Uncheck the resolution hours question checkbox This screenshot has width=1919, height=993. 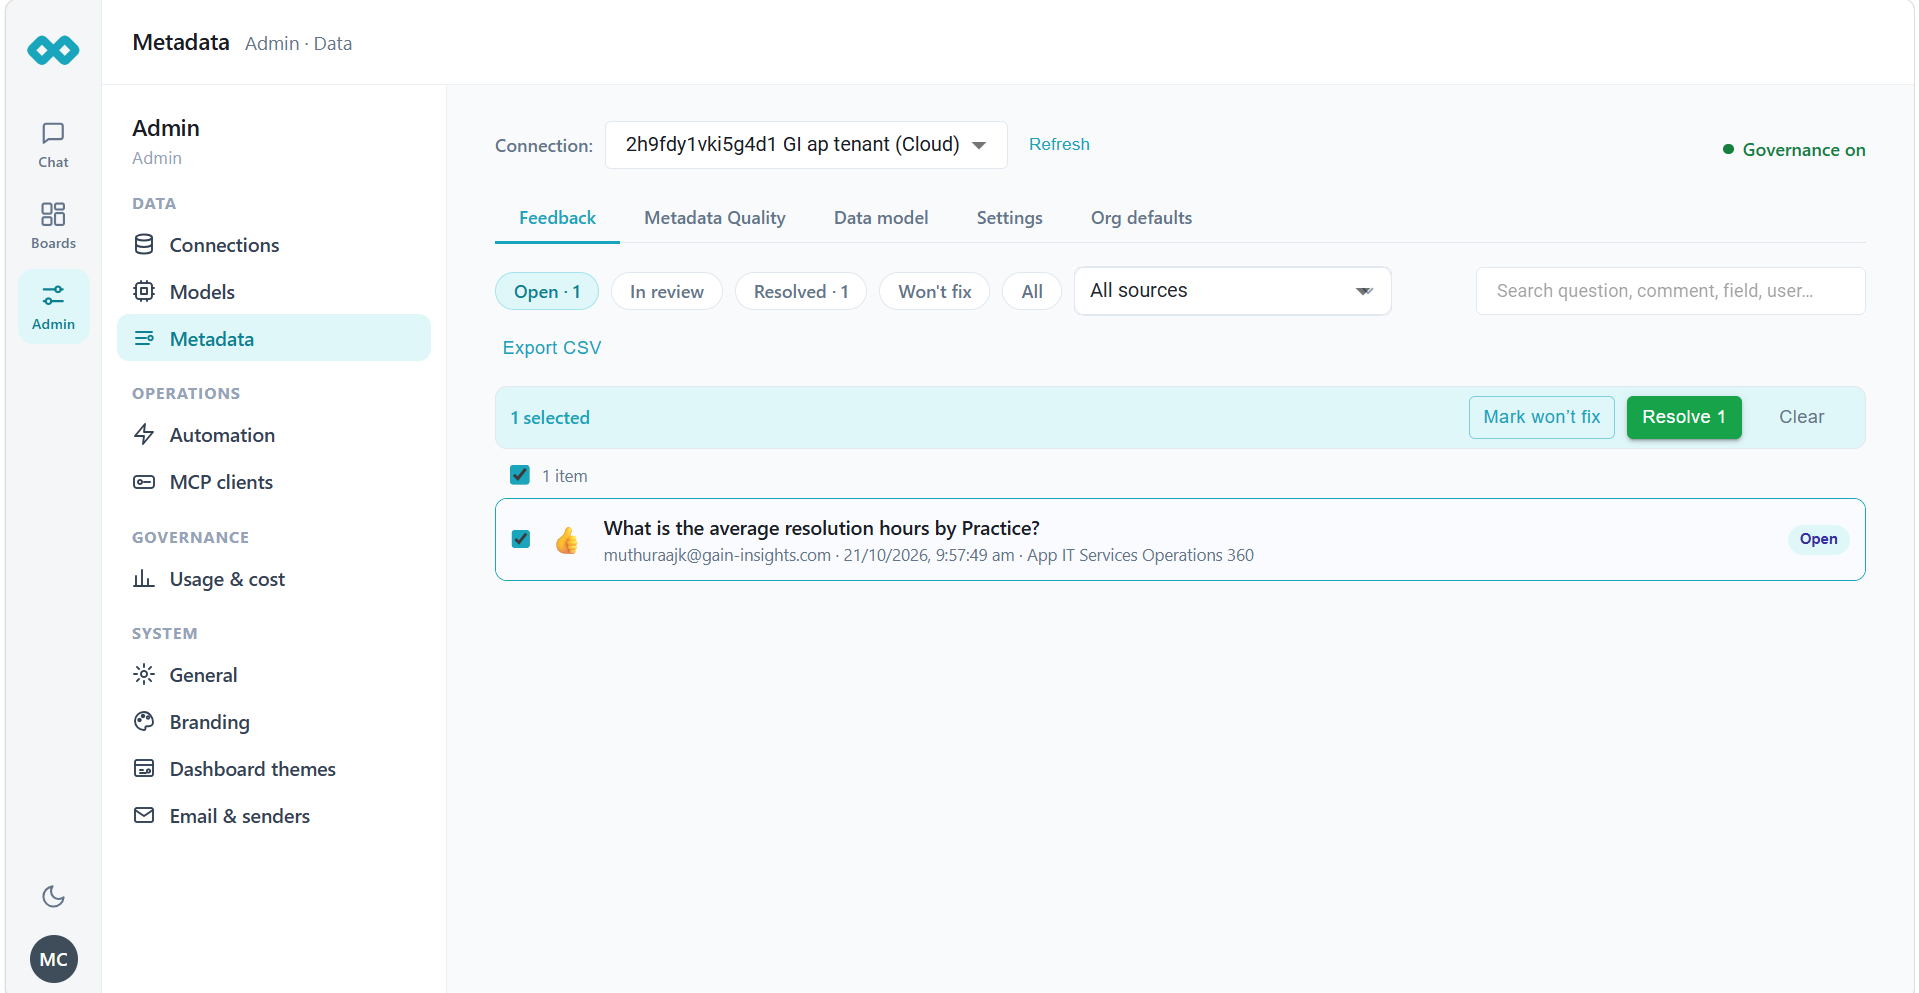coord(521,539)
